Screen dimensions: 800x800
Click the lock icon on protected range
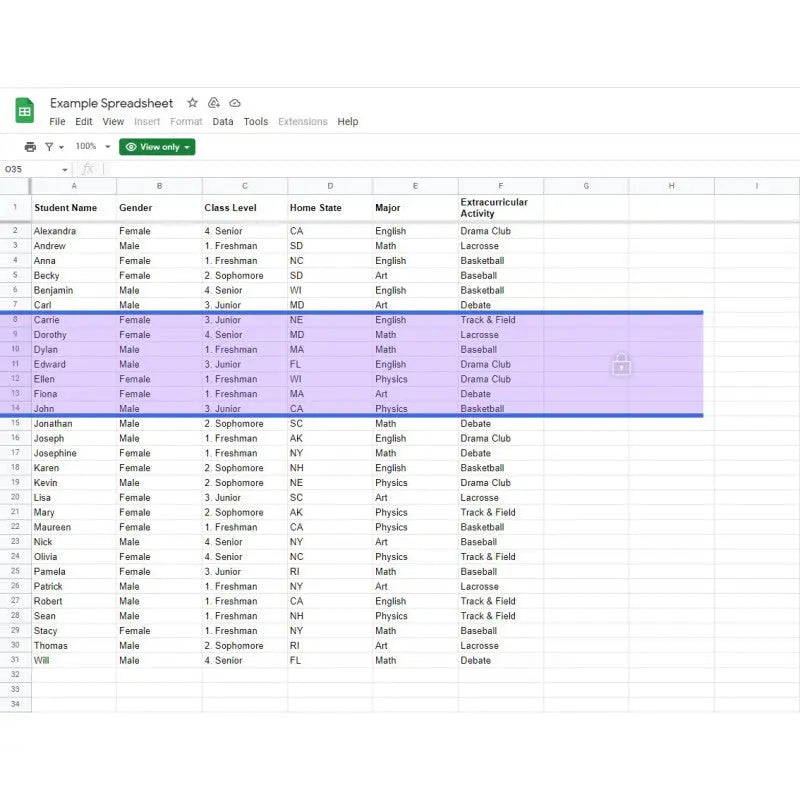pyautogui.click(x=621, y=365)
